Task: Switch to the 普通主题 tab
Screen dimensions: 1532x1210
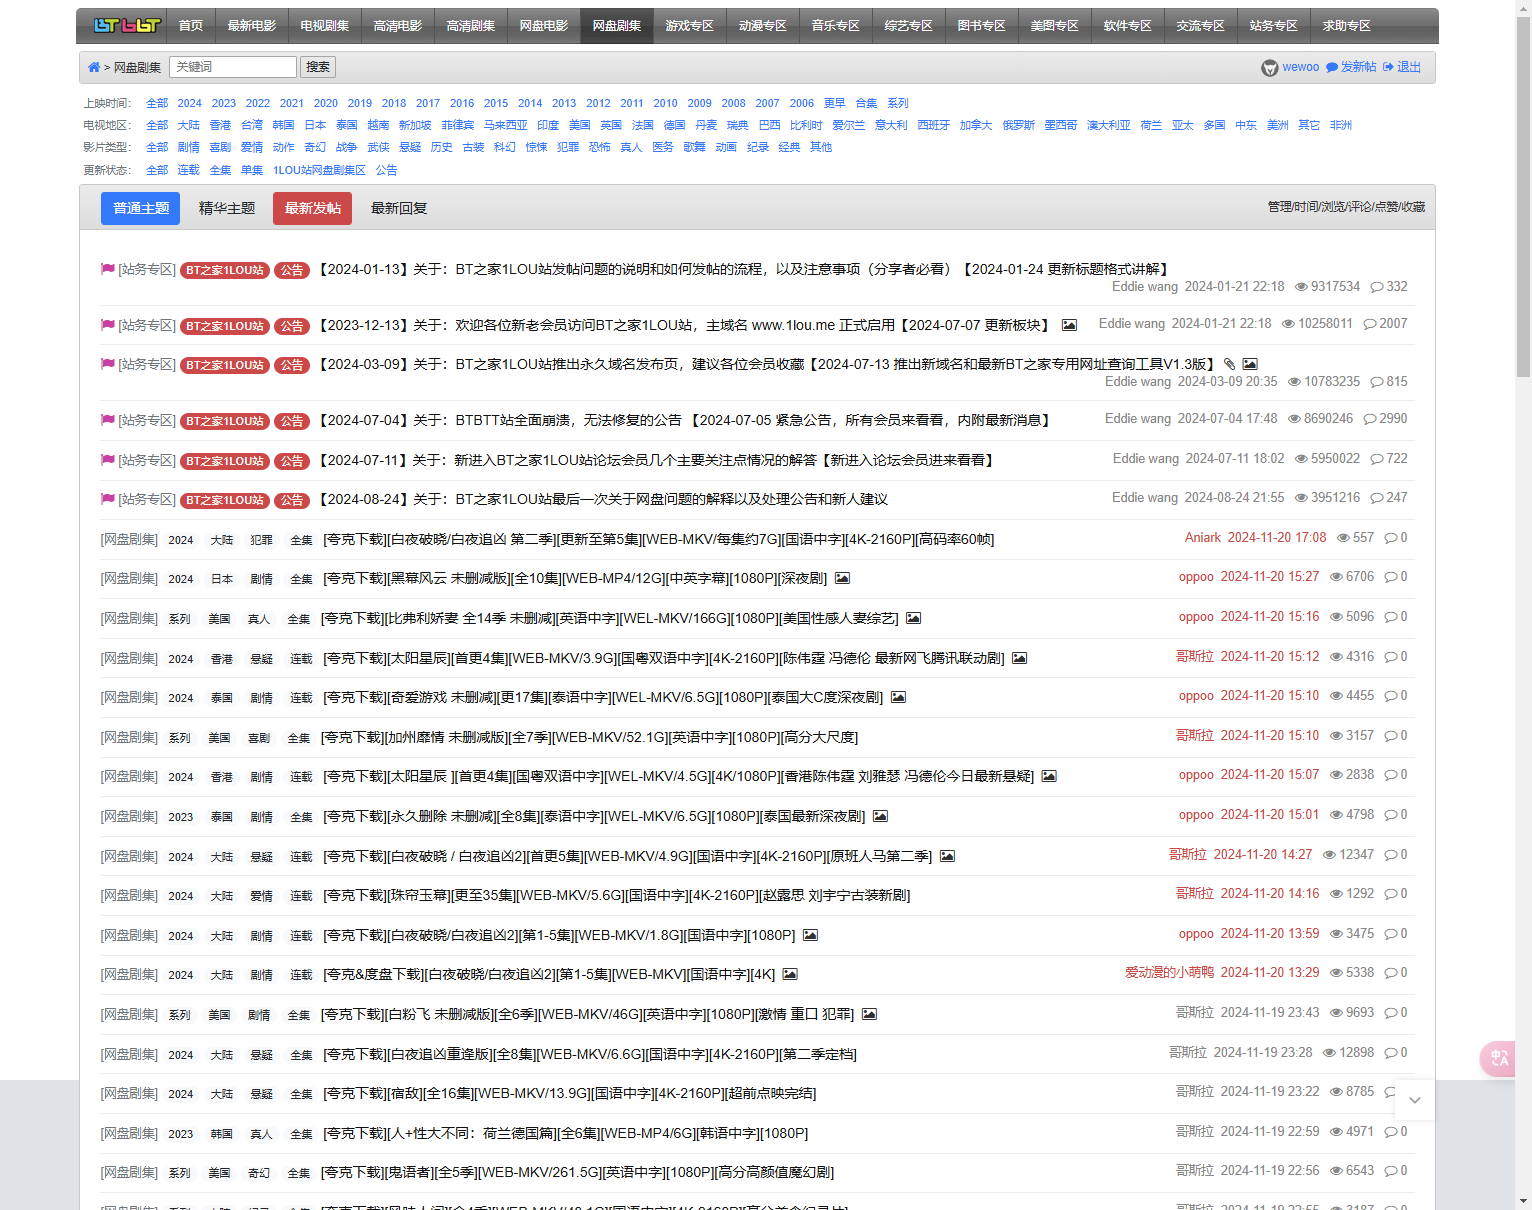Action: pos(141,208)
